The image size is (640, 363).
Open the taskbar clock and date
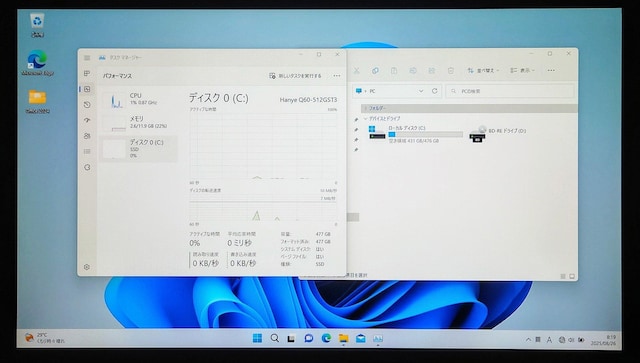(x=604, y=340)
